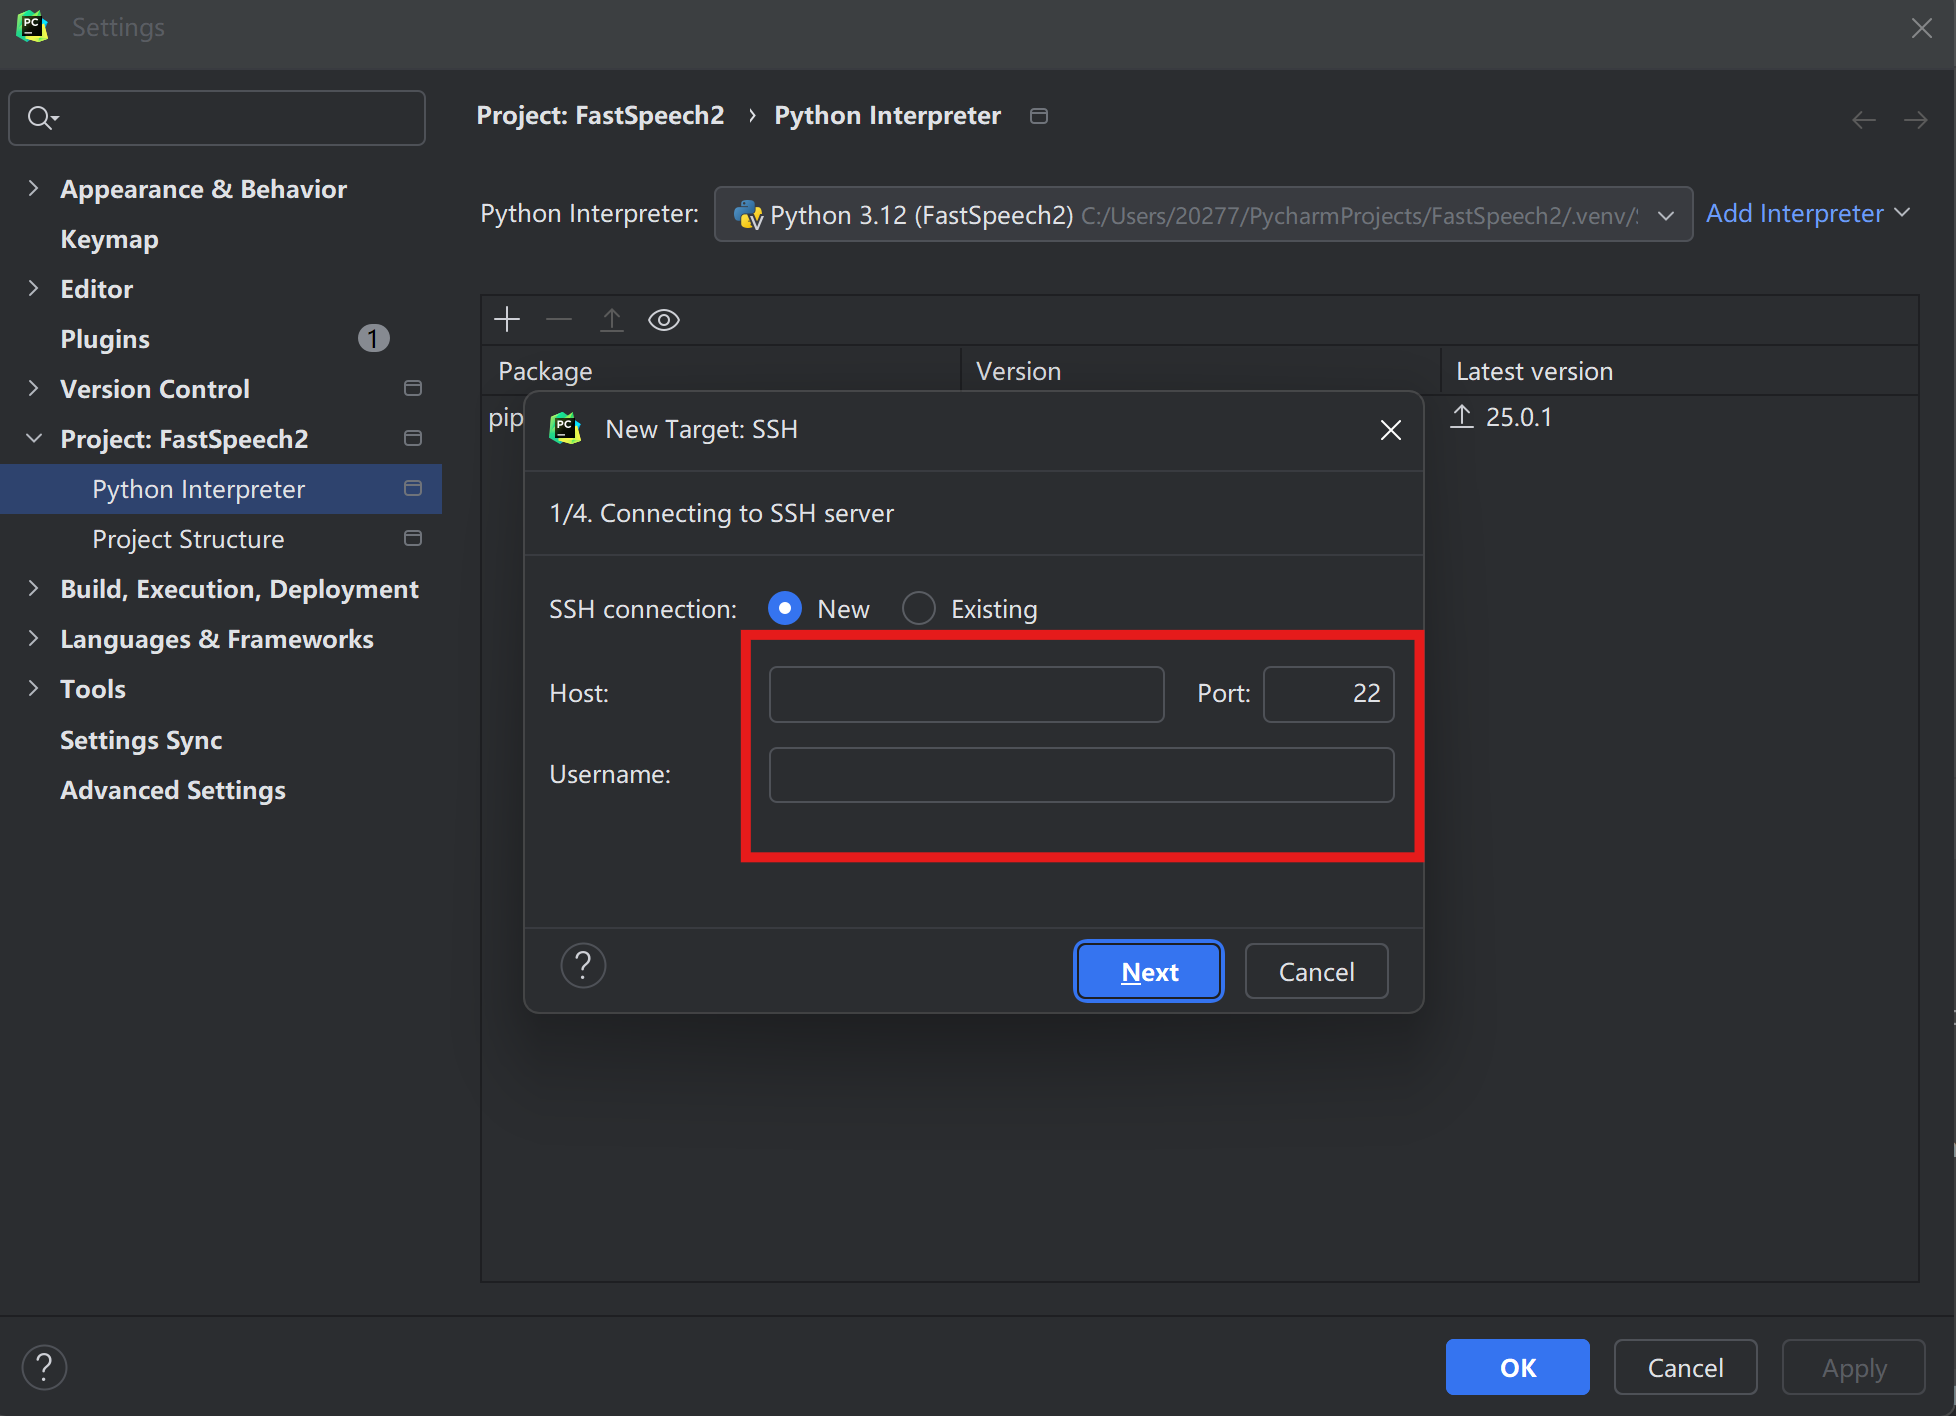The image size is (1956, 1416).
Task: Click the upgrade package arrow icon
Action: pyautogui.click(x=611, y=320)
